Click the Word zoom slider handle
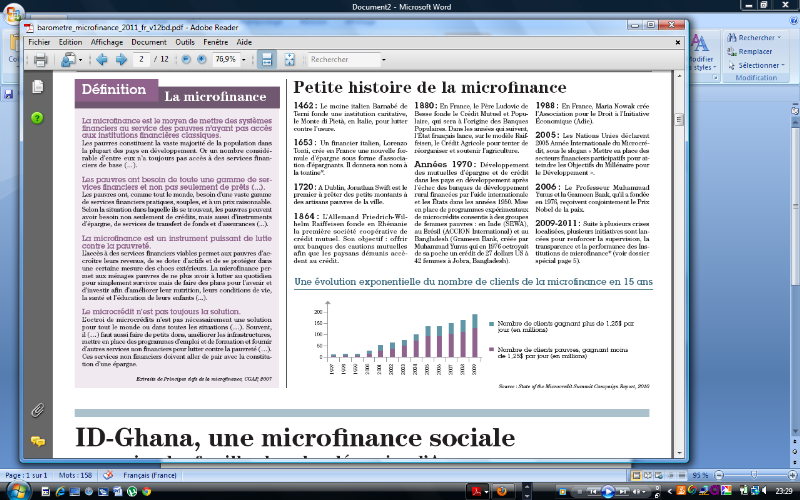Viewport: 800px width, 500px height. point(754,475)
